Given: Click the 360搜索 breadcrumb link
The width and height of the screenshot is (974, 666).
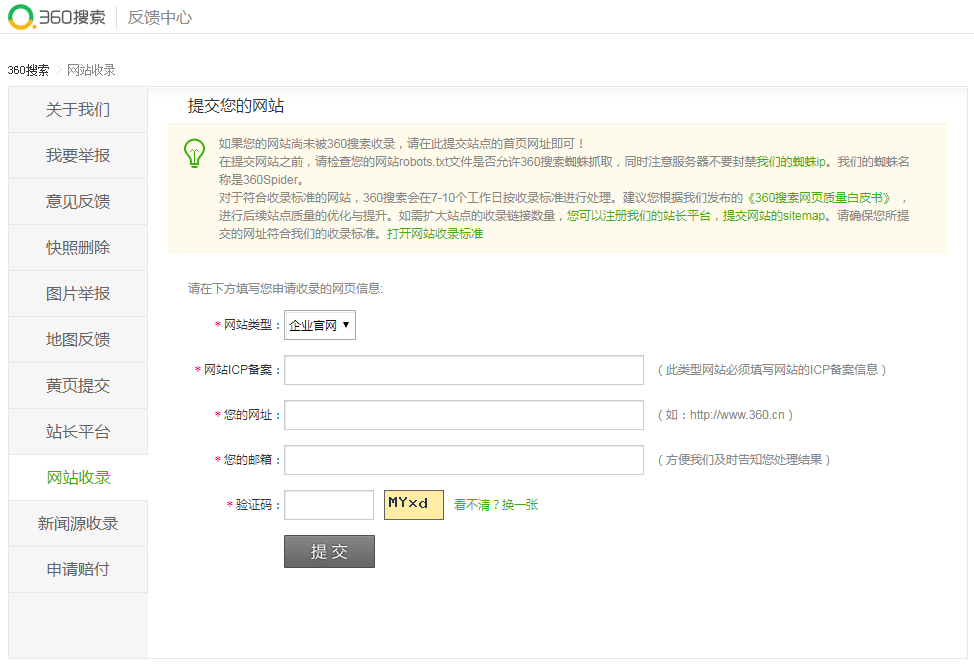Looking at the screenshot, I should [28, 70].
